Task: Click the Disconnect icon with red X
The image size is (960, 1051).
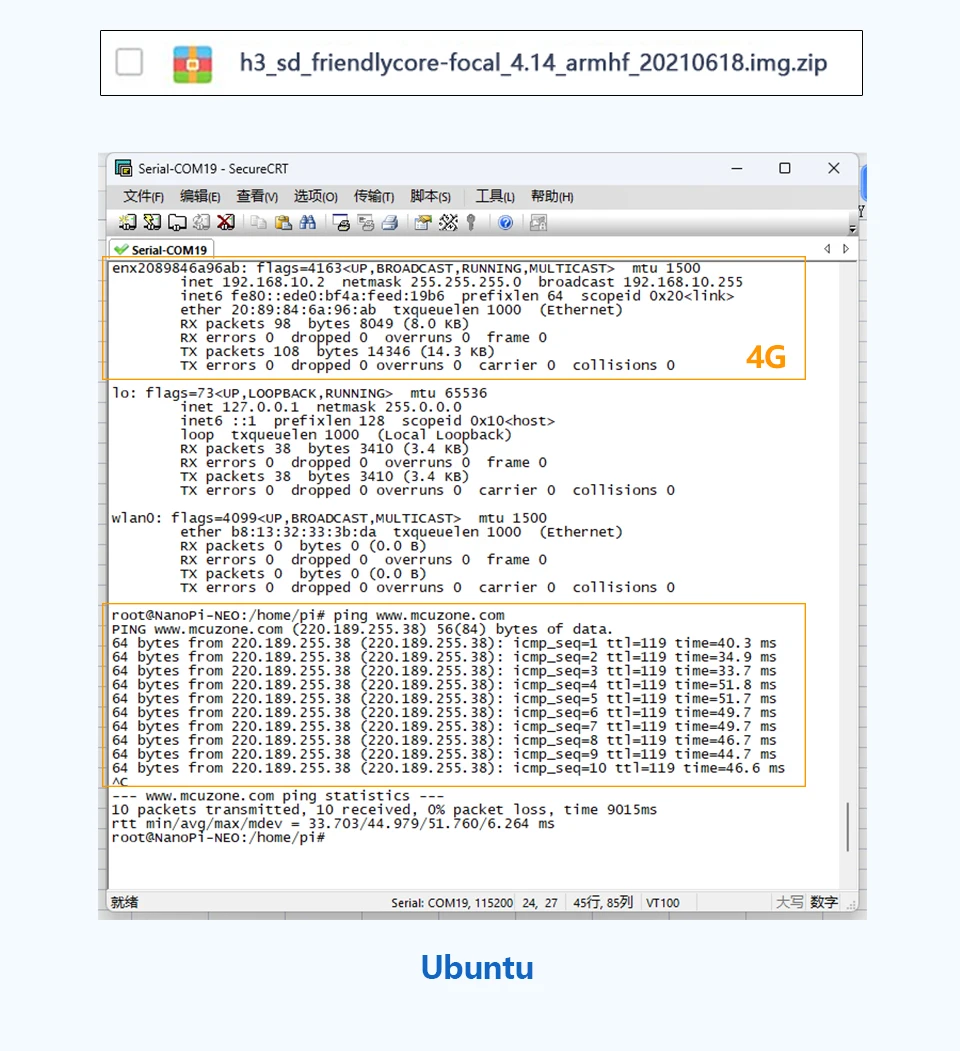Action: [226, 222]
